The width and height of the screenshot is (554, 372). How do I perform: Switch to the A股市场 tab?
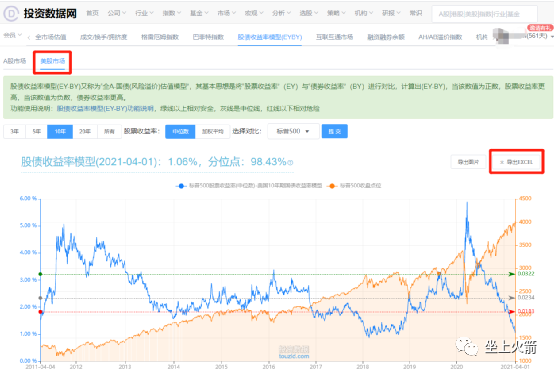(14, 61)
